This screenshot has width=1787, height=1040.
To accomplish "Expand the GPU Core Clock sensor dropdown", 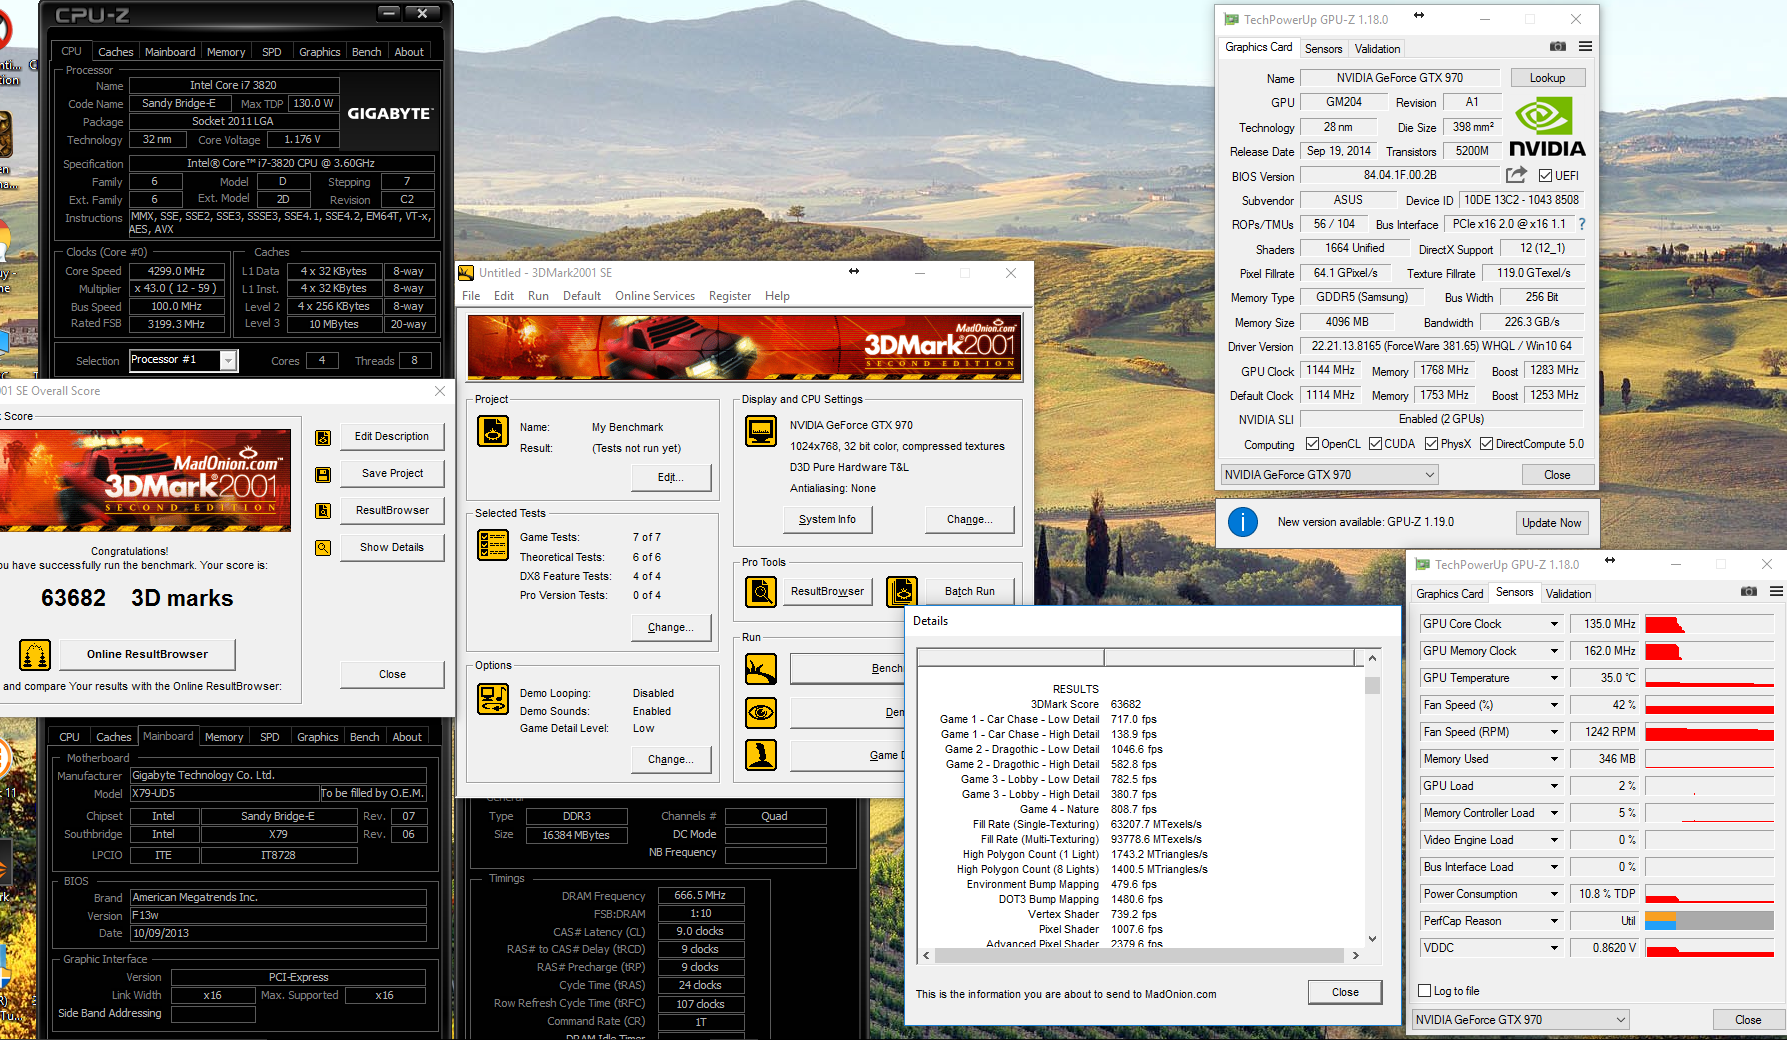I will (x=1554, y=624).
